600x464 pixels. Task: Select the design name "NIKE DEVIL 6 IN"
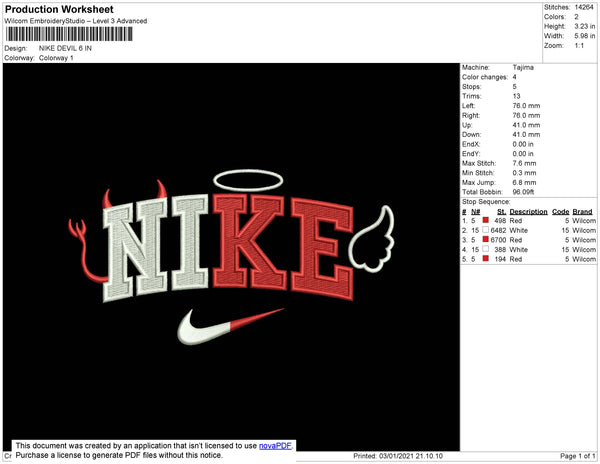(65, 48)
